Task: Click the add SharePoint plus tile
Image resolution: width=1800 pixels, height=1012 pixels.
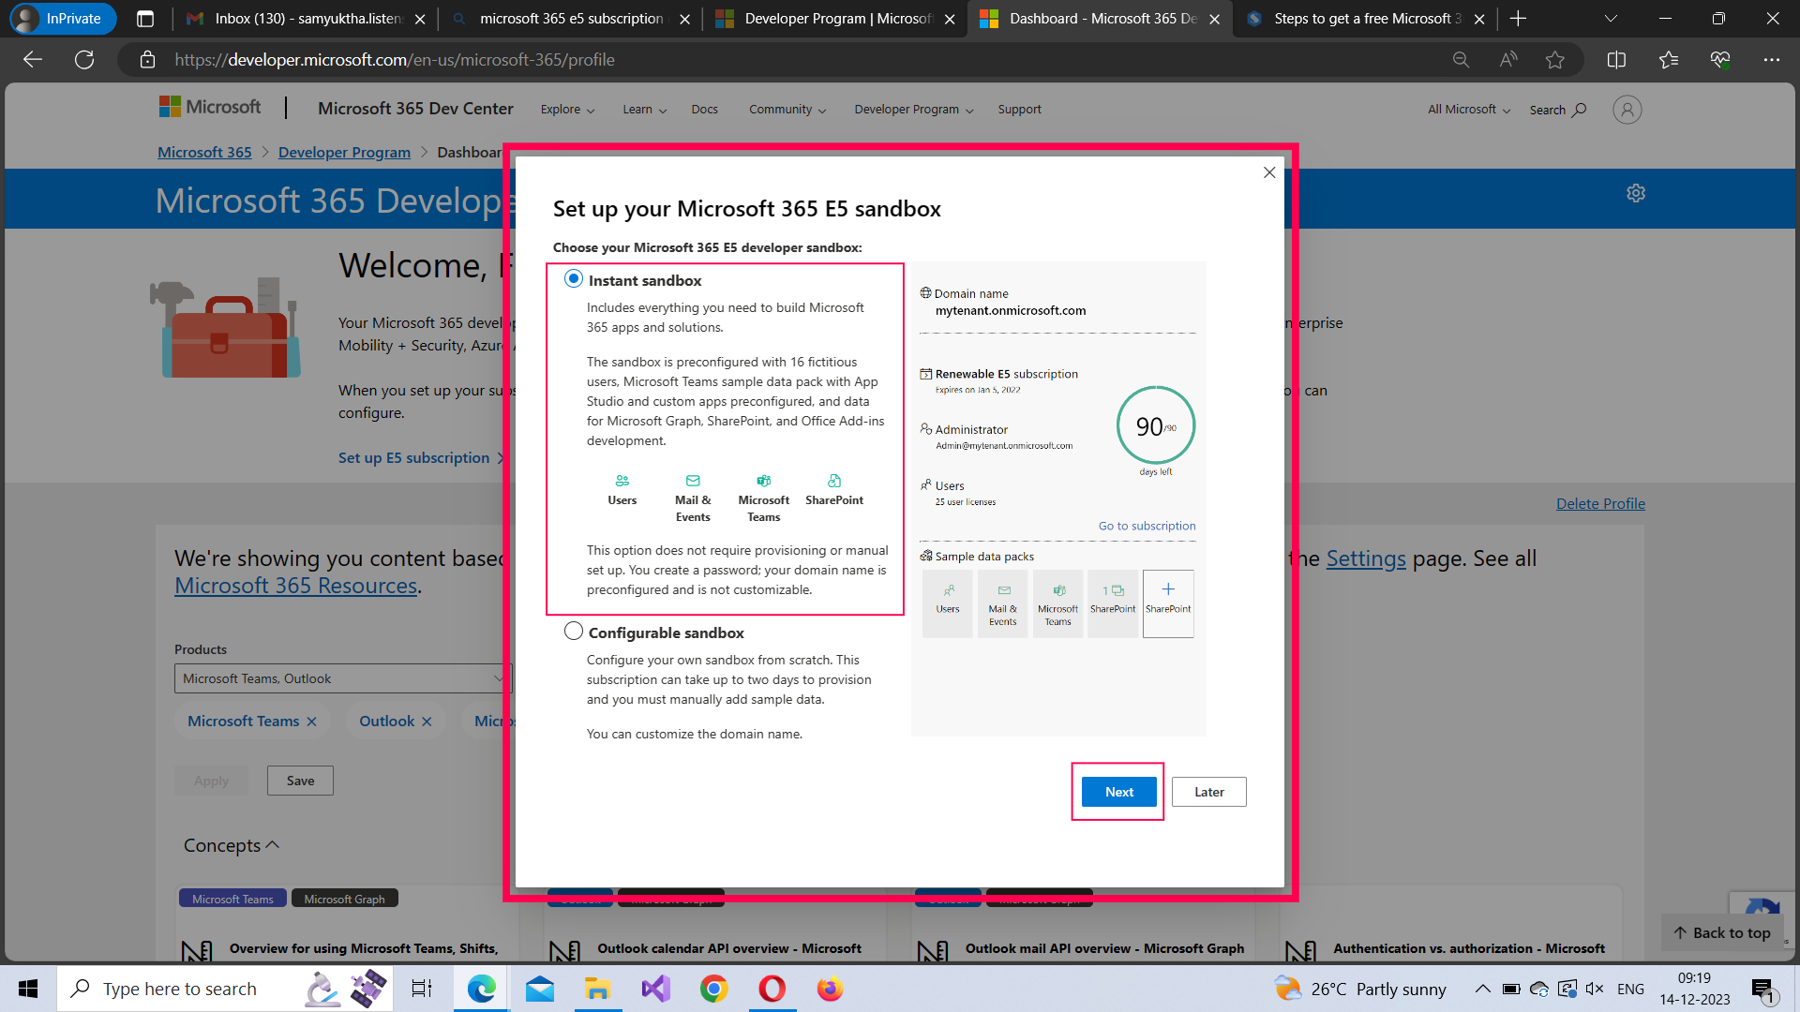Action: [1168, 603]
